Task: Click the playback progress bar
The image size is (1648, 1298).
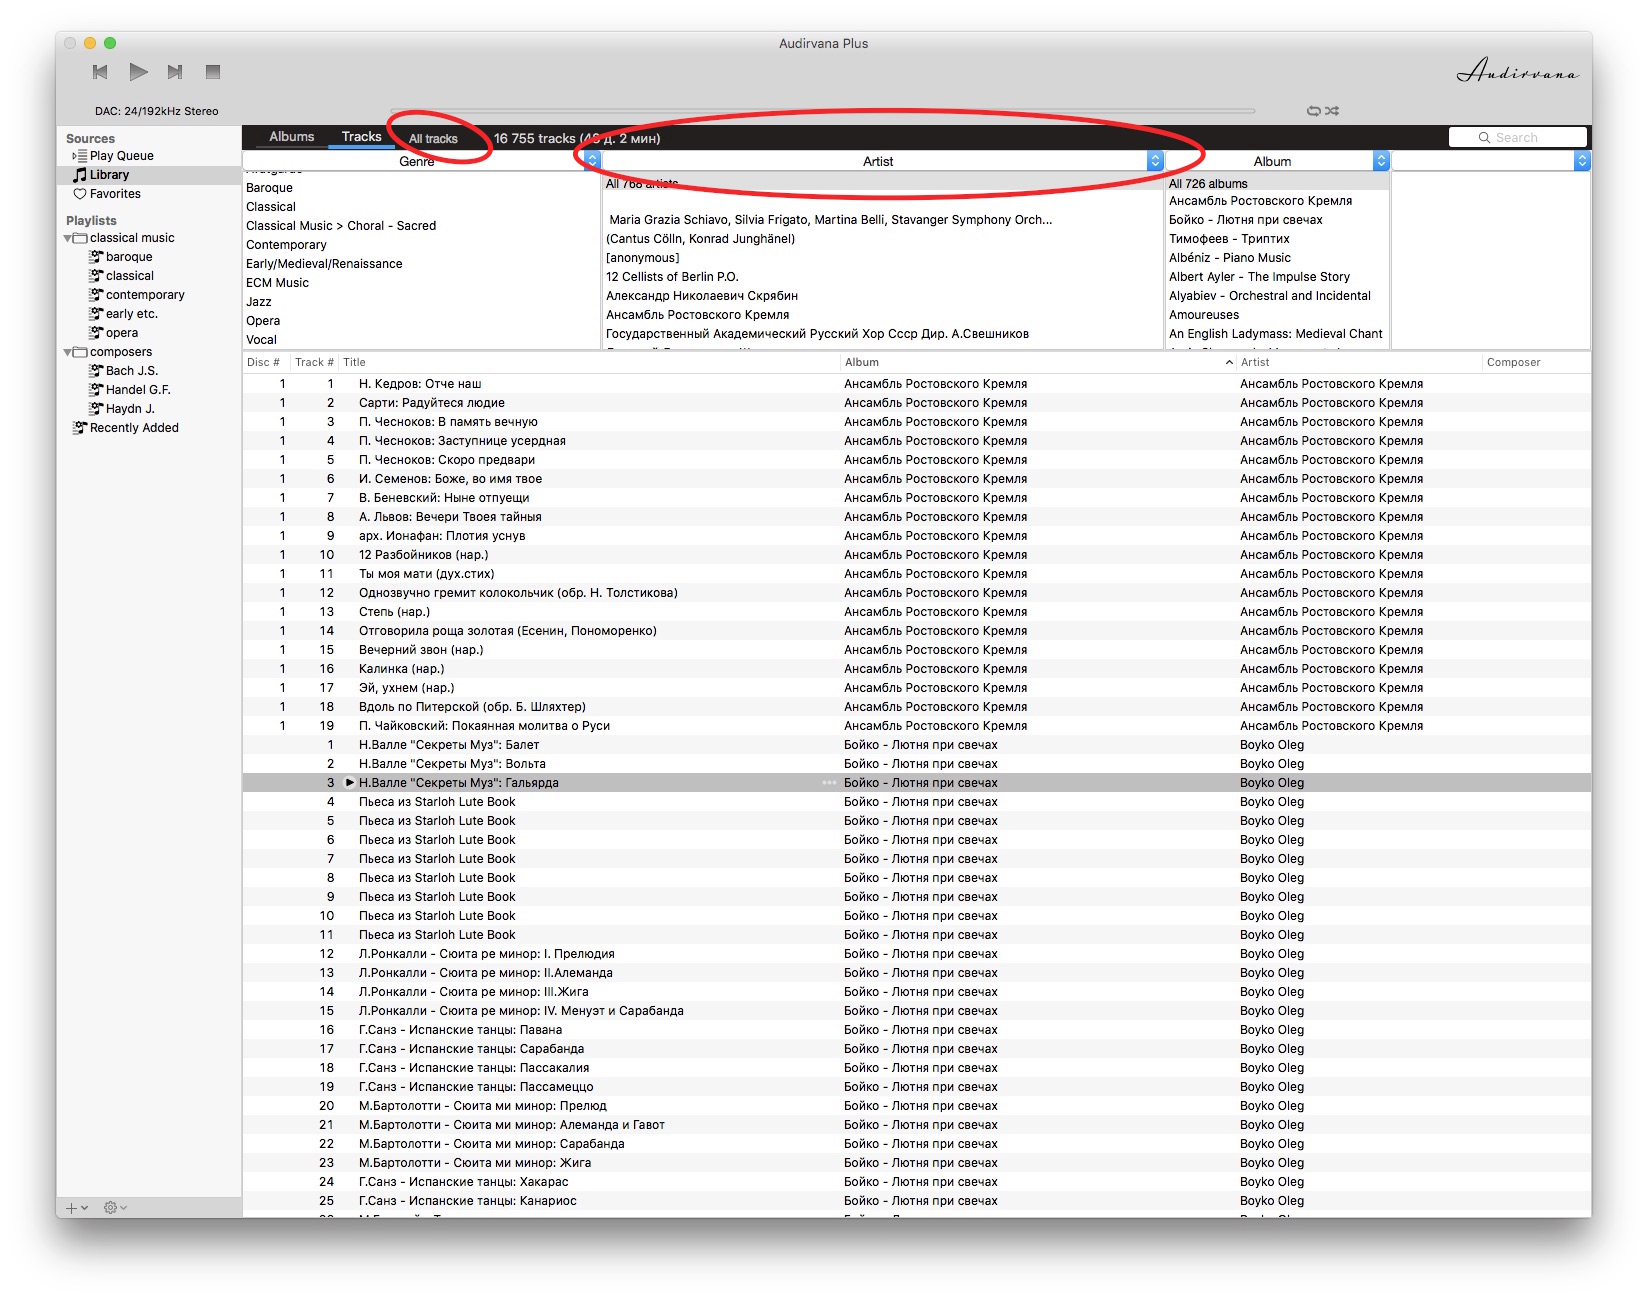Action: tap(822, 111)
